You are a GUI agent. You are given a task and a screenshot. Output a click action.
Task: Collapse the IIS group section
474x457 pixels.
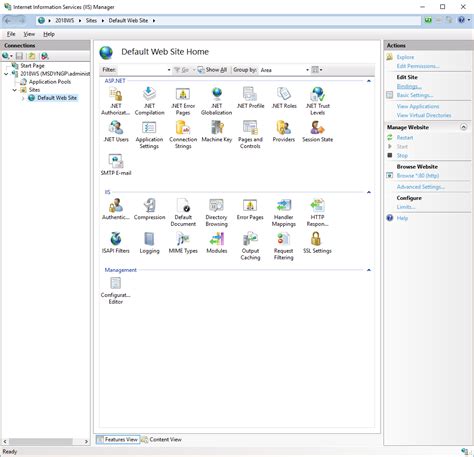tap(369, 192)
